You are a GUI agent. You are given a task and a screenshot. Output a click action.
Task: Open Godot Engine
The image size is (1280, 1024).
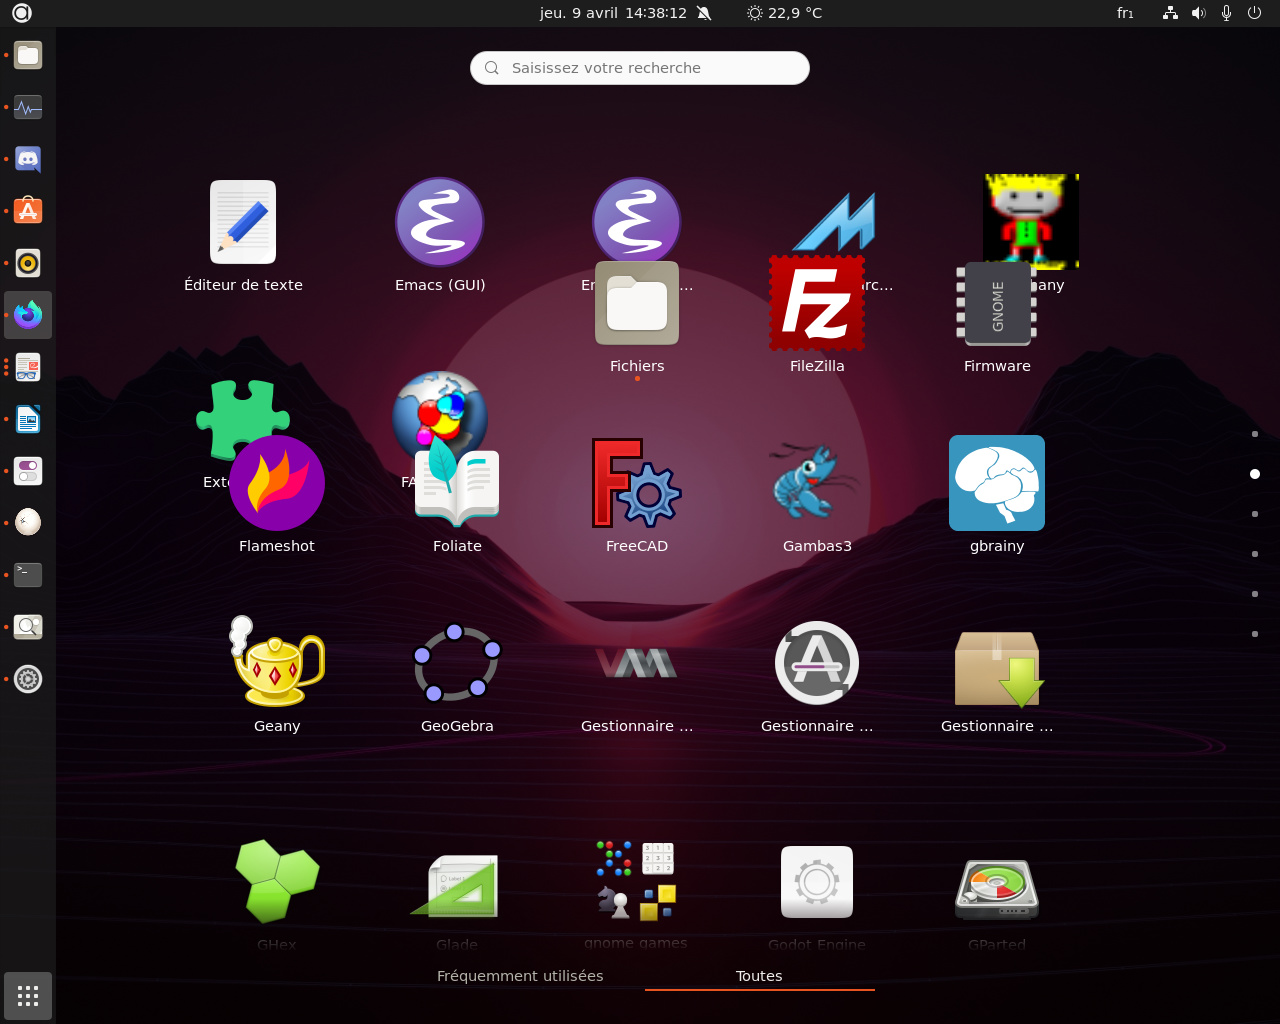[x=816, y=882]
